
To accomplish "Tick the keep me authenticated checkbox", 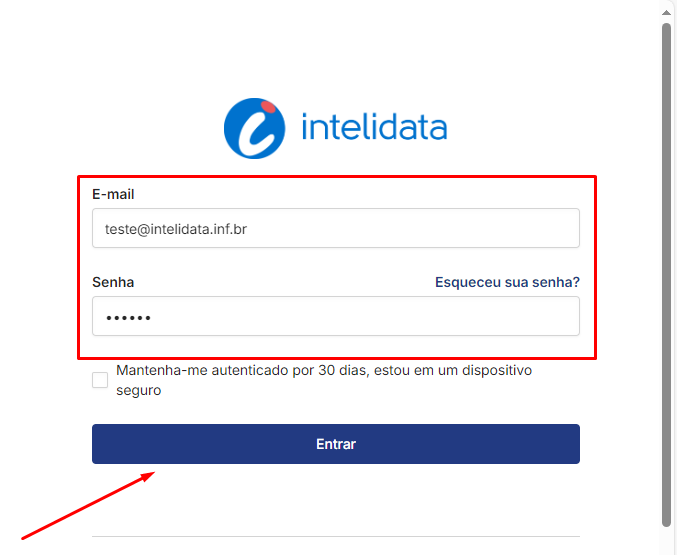I will [100, 380].
